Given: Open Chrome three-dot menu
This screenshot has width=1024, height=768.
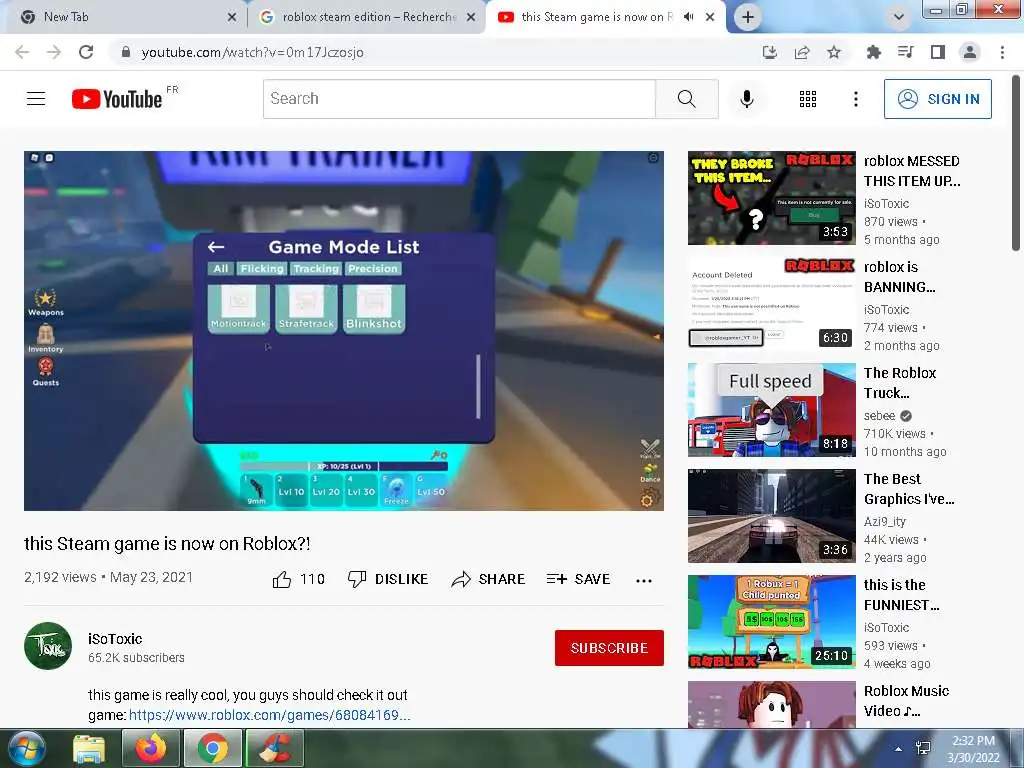Looking at the screenshot, I should click(x=1002, y=52).
